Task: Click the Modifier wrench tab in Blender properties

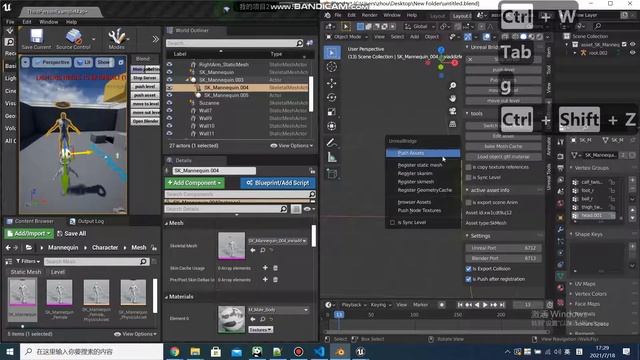Action: (561, 230)
